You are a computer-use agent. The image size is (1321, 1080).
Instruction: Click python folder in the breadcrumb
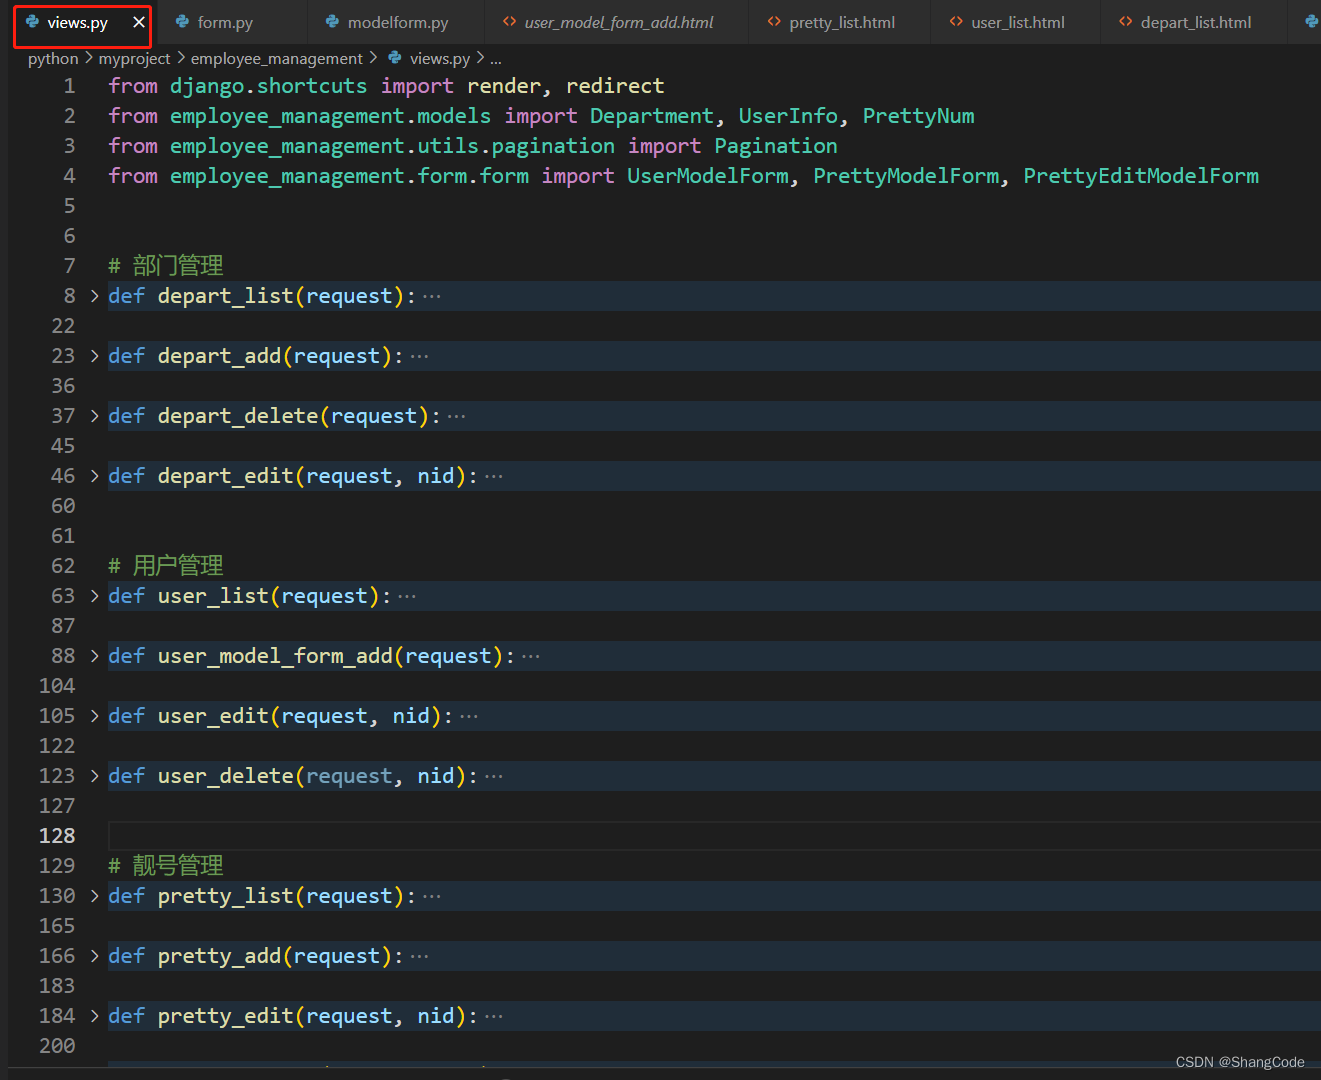[x=53, y=59]
